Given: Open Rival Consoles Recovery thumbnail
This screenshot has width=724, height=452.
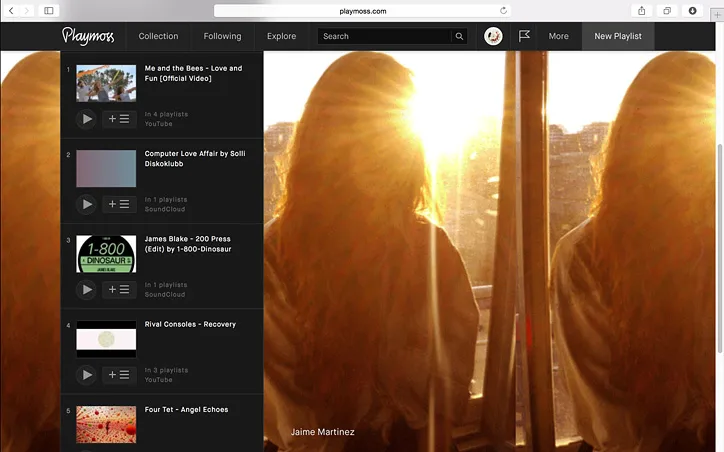Looking at the screenshot, I should (106, 339).
